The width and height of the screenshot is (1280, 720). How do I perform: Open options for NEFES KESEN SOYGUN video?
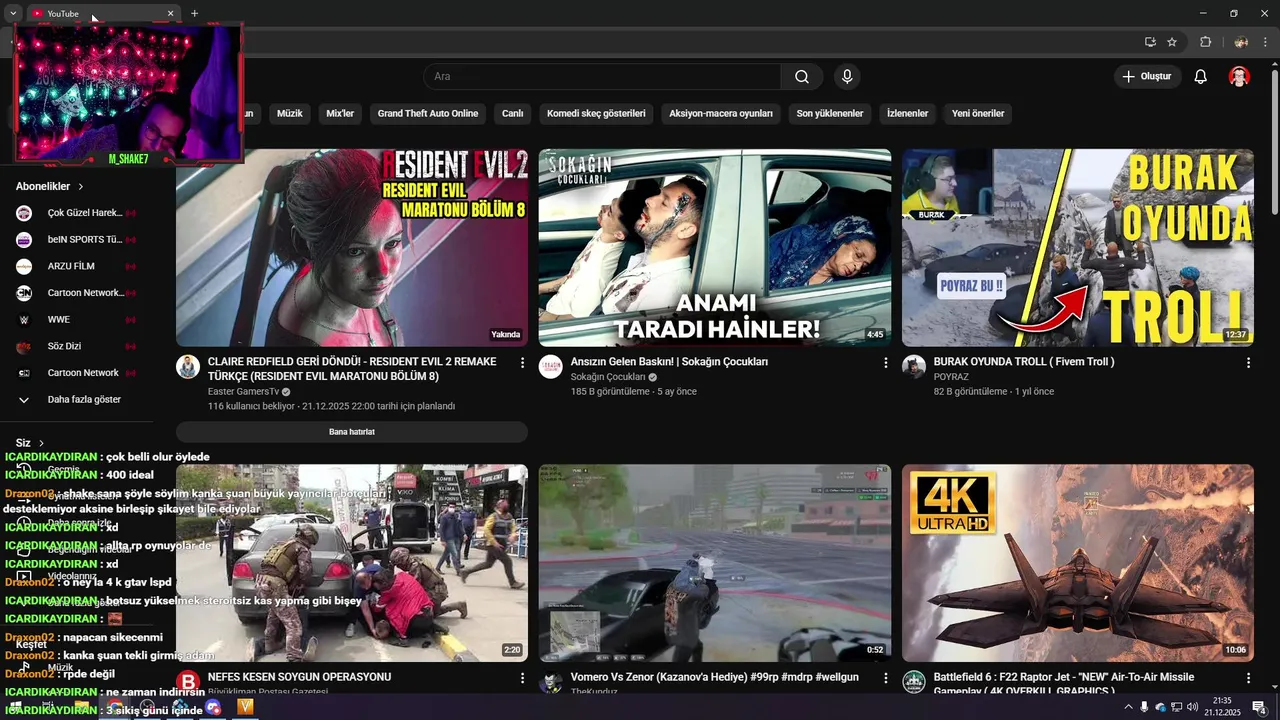522,678
